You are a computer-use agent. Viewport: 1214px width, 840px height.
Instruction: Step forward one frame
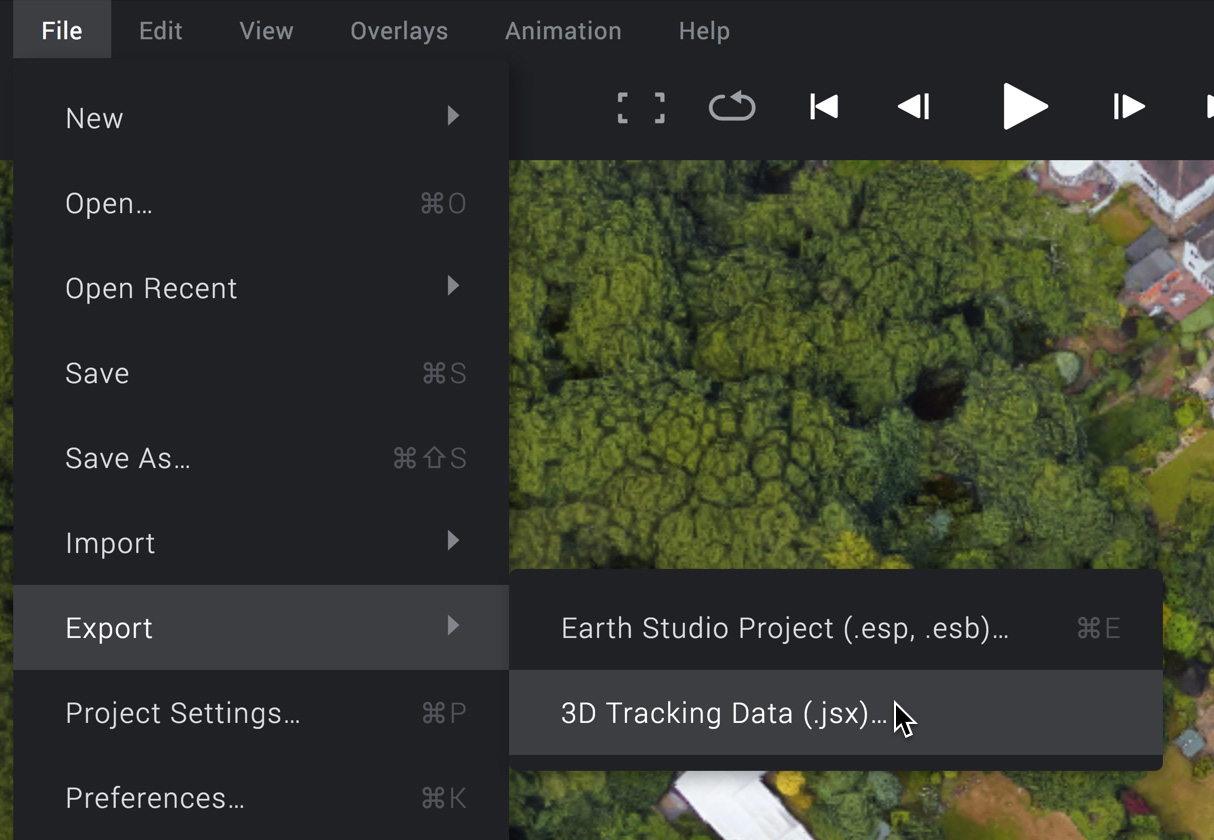pyautogui.click(x=1128, y=107)
